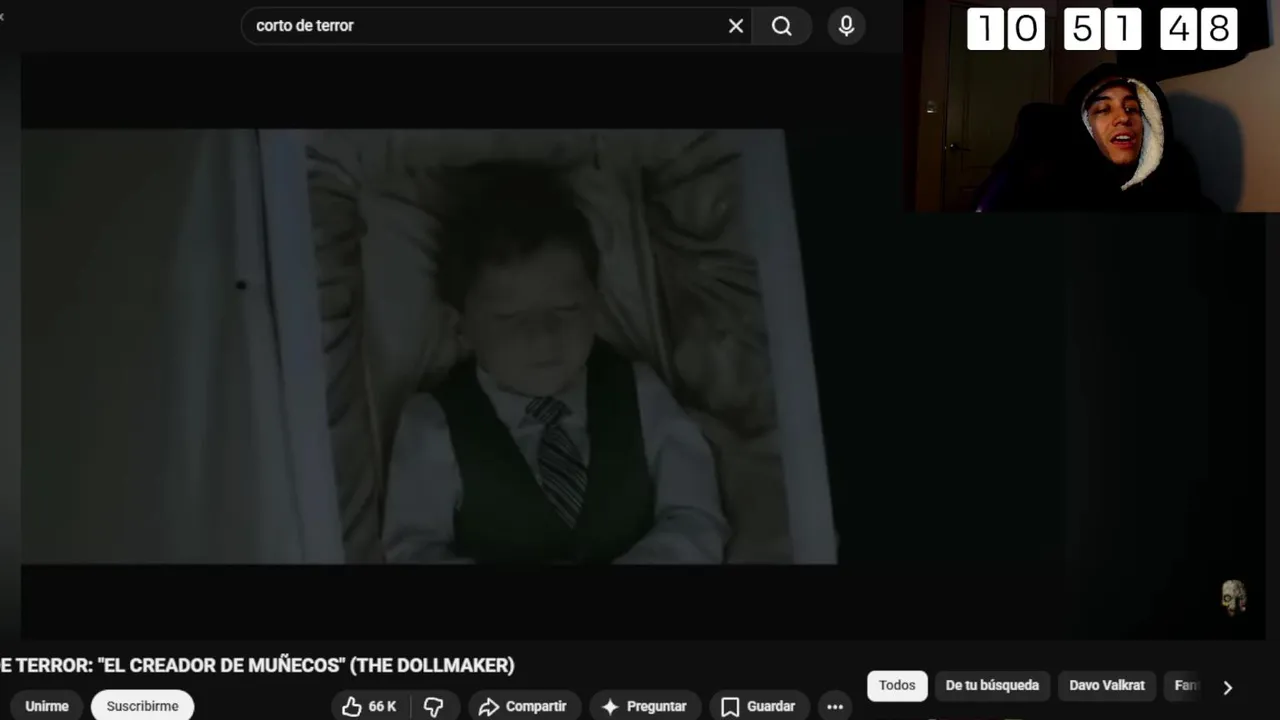Like the video with thumbs-up 66 K
The image size is (1280, 720).
(368, 706)
